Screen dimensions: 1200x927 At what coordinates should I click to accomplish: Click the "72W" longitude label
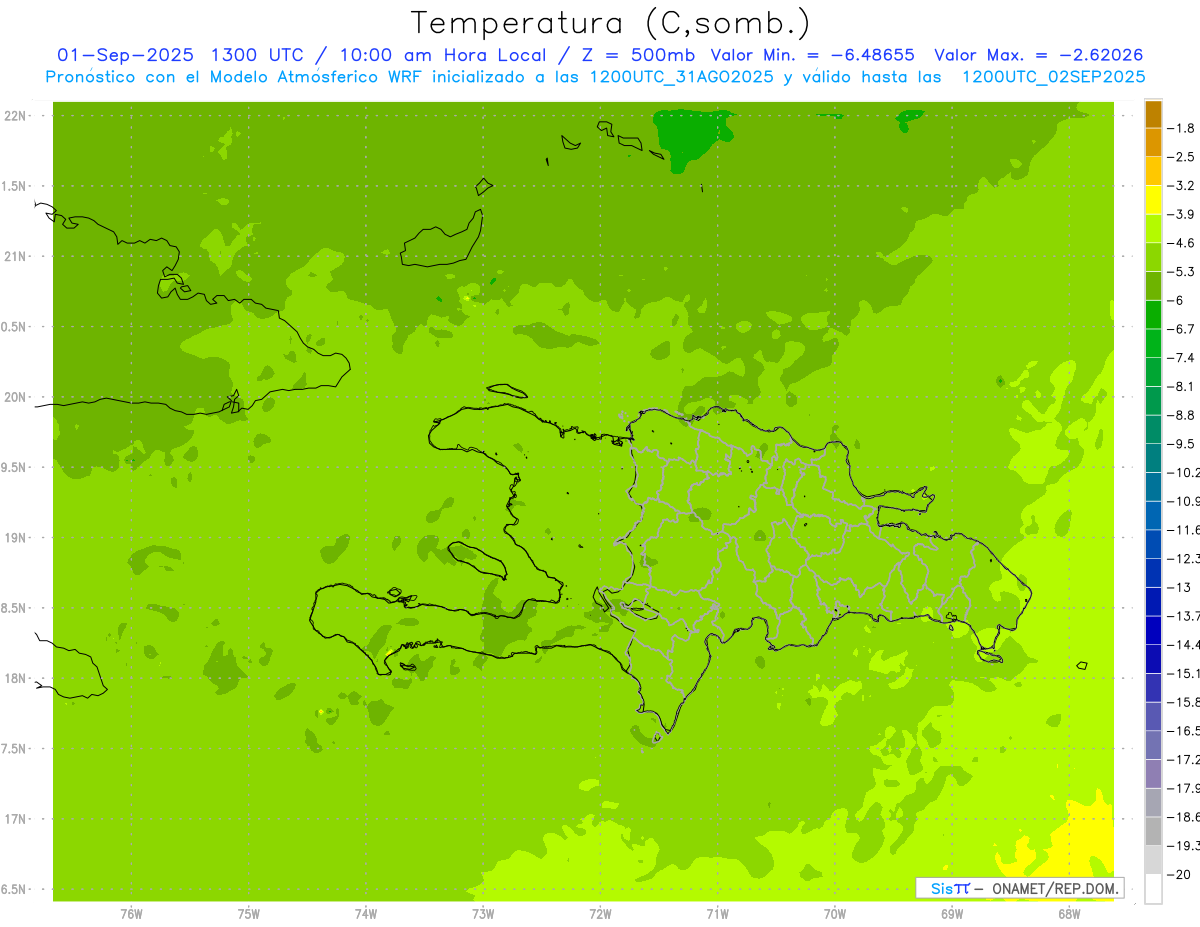(600, 914)
